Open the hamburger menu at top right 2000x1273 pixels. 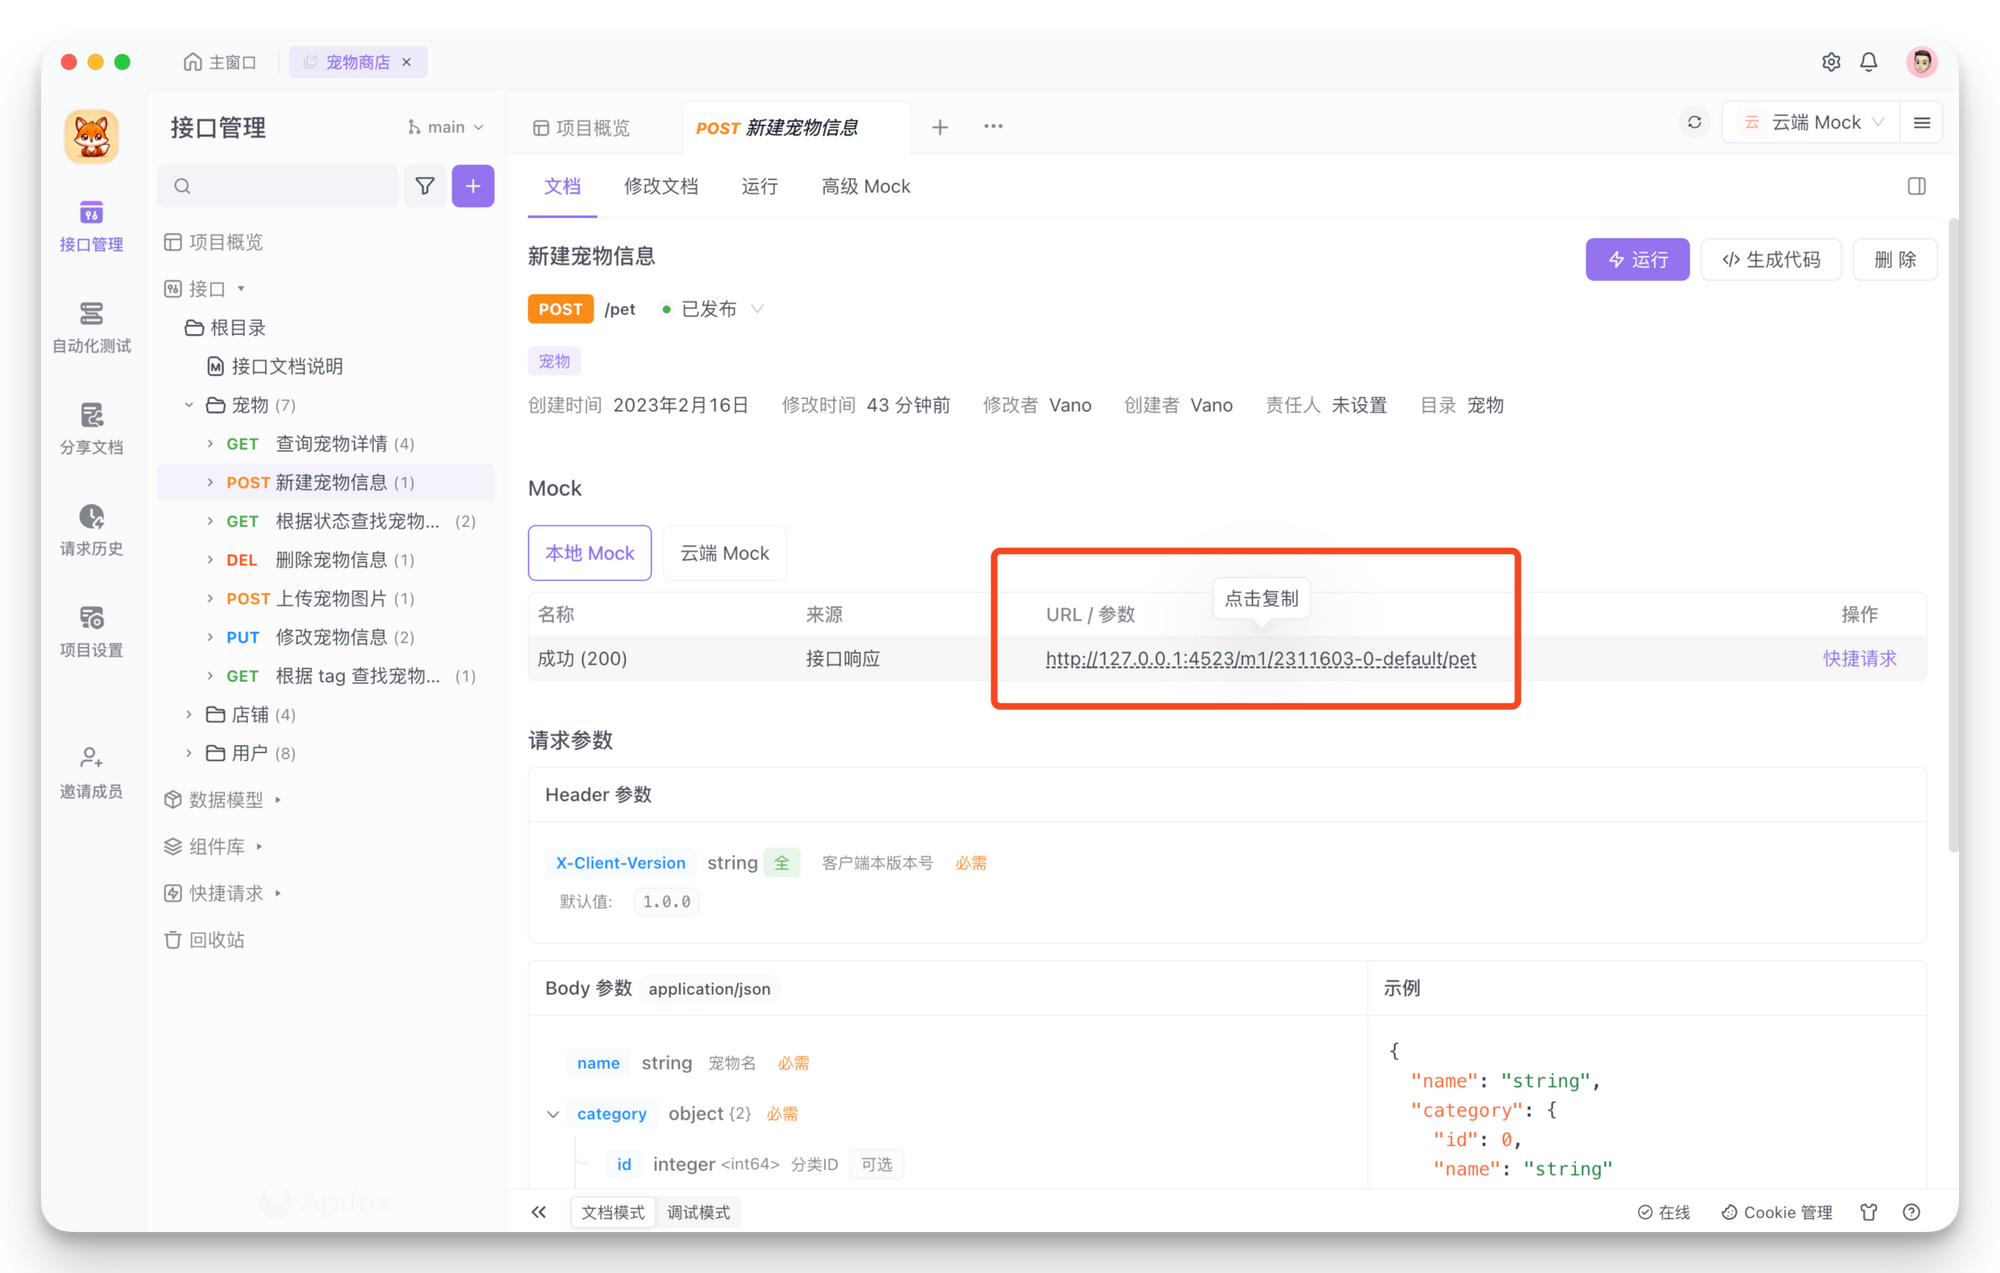point(1922,123)
